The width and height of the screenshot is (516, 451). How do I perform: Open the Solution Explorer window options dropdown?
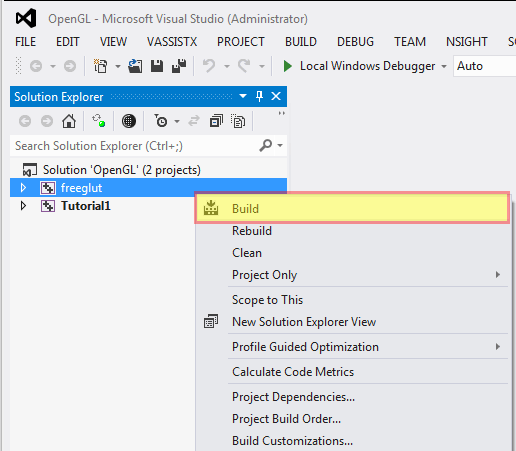coord(243,96)
